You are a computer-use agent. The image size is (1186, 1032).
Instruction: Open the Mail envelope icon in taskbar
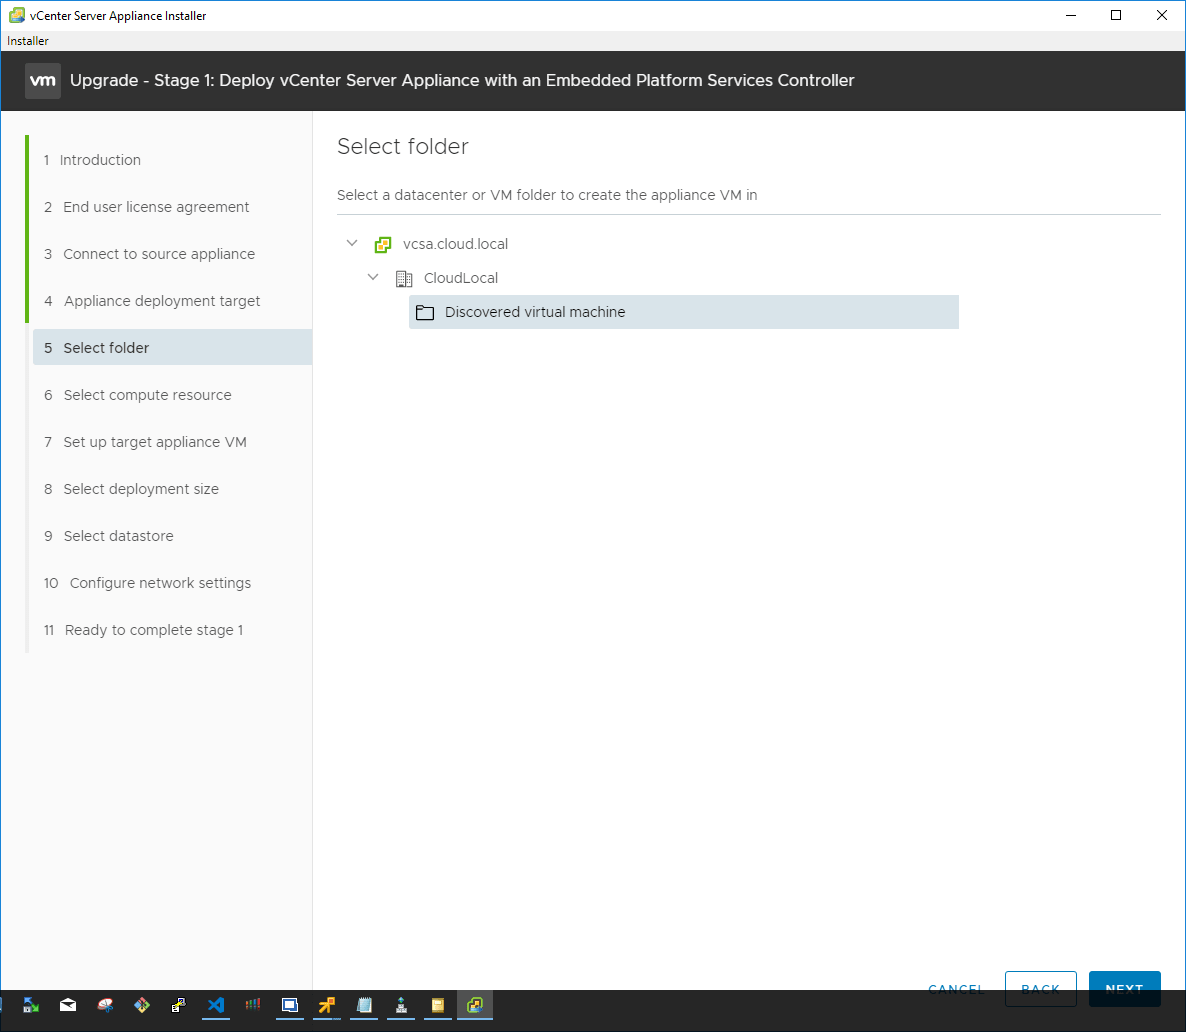[x=68, y=1005]
